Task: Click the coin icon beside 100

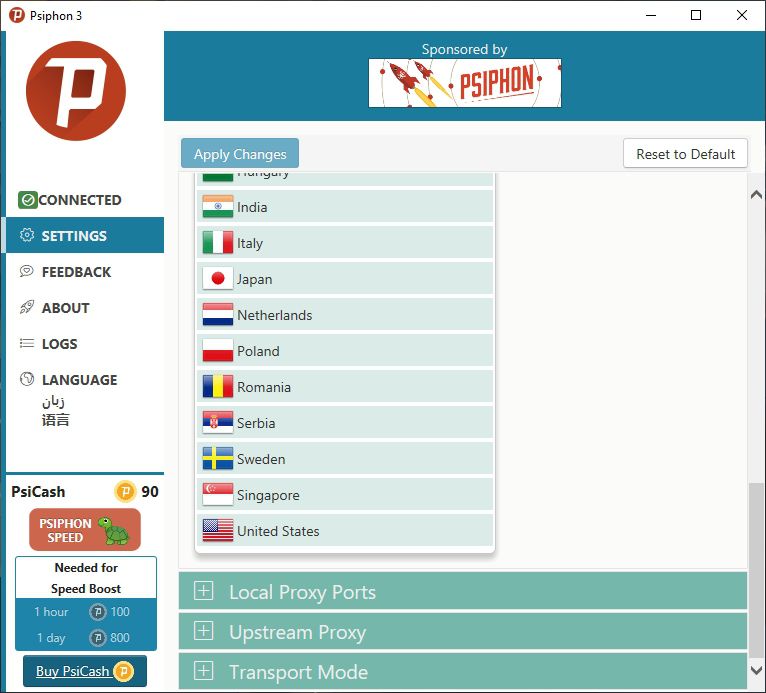Action: coord(98,612)
